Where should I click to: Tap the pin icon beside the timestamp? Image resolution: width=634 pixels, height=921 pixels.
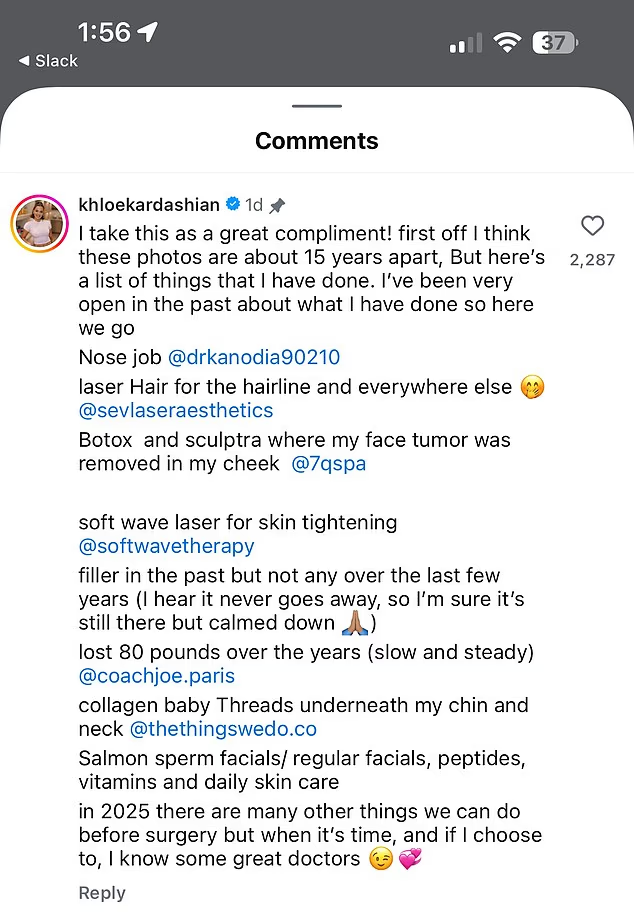[277, 205]
